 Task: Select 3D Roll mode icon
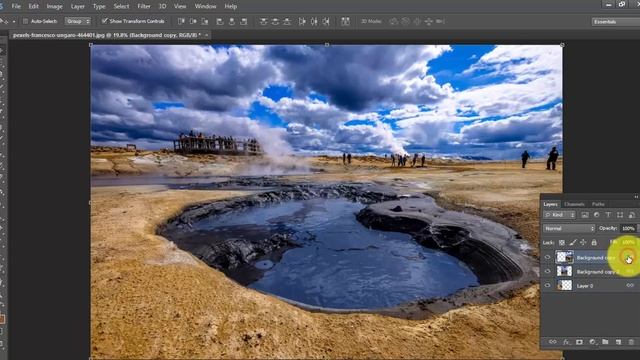(405, 21)
